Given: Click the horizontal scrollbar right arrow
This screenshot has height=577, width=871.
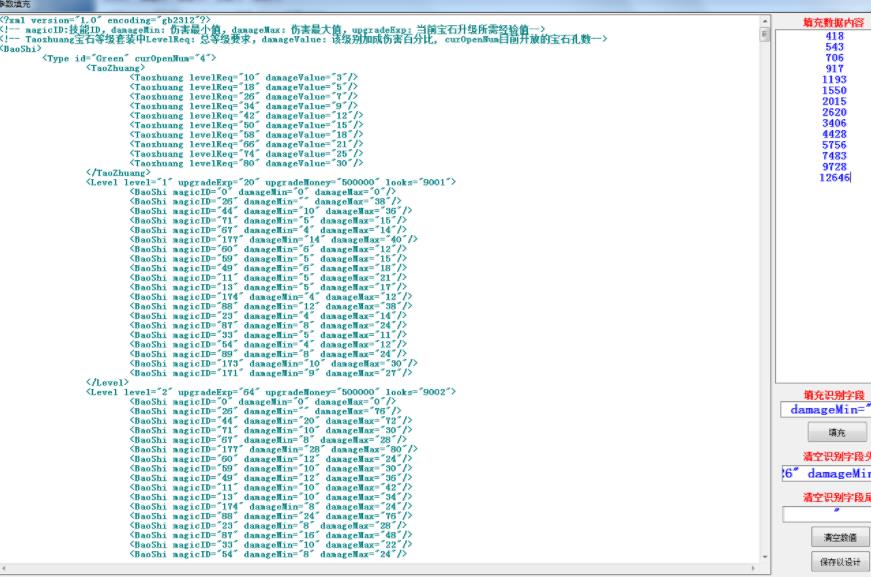Looking at the screenshot, I should (x=754, y=568).
